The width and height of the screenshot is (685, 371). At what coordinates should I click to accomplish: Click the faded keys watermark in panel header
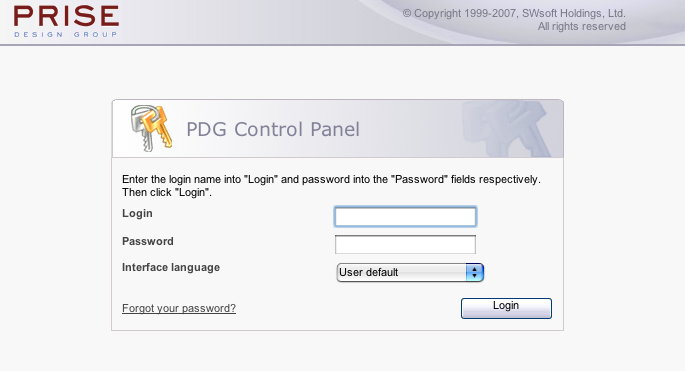[x=508, y=128]
